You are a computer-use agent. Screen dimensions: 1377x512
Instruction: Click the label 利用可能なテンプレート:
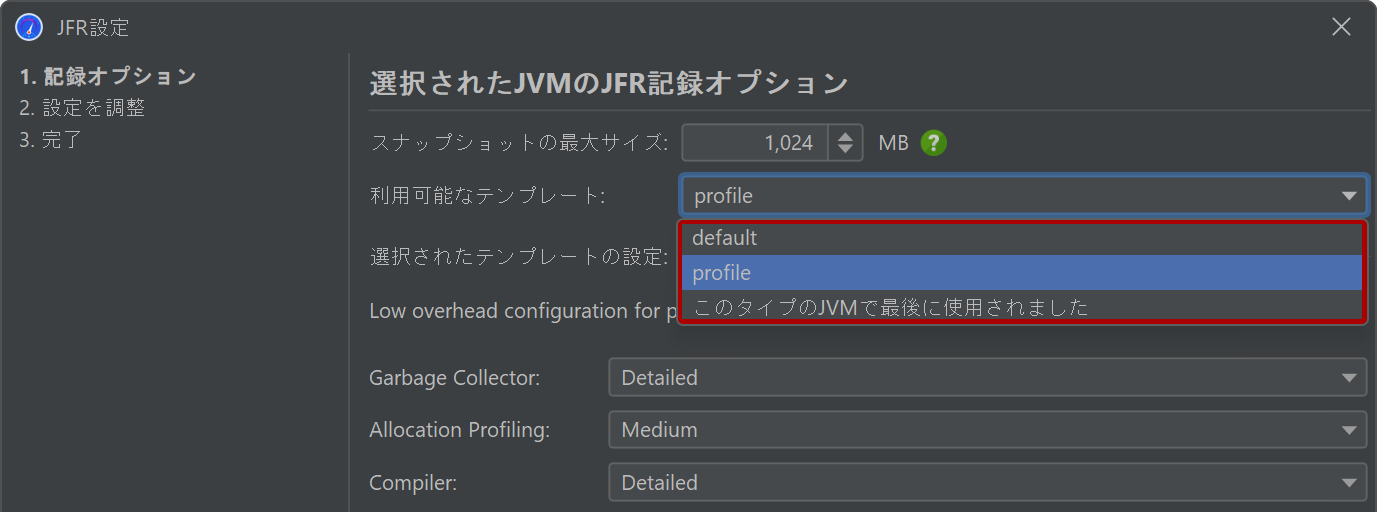point(487,196)
